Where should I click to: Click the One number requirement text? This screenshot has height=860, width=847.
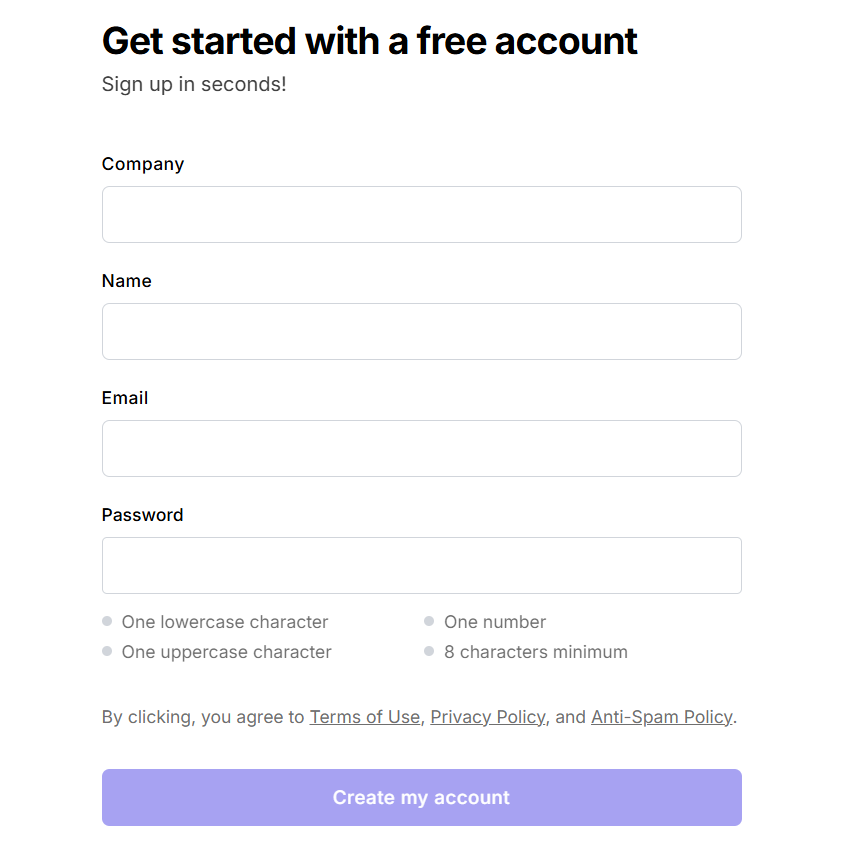(x=495, y=621)
